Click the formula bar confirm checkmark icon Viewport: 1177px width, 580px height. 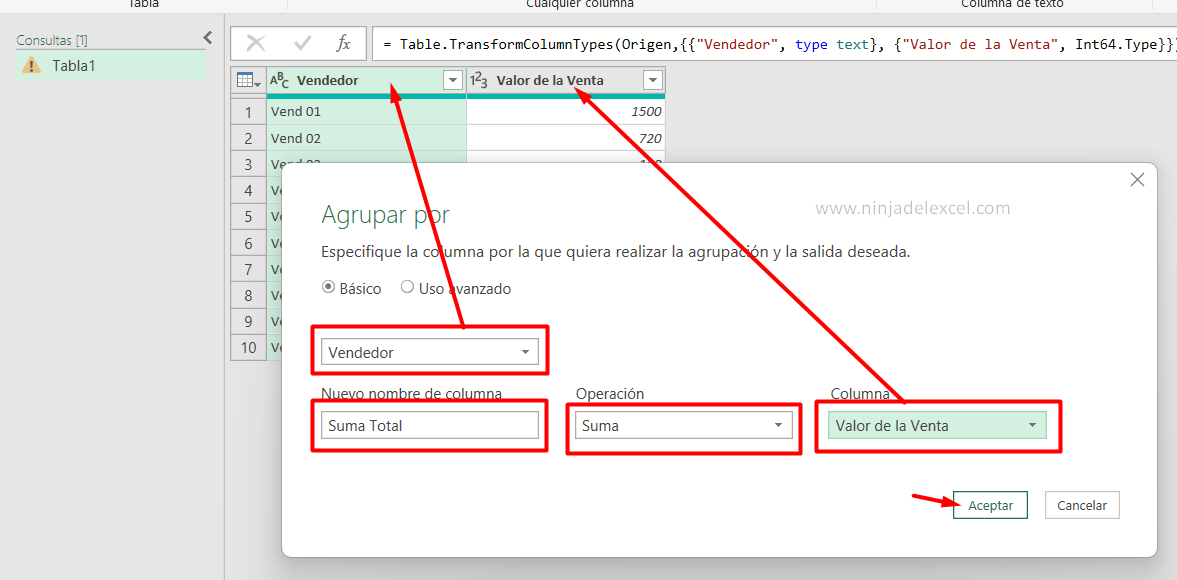pyautogui.click(x=302, y=43)
